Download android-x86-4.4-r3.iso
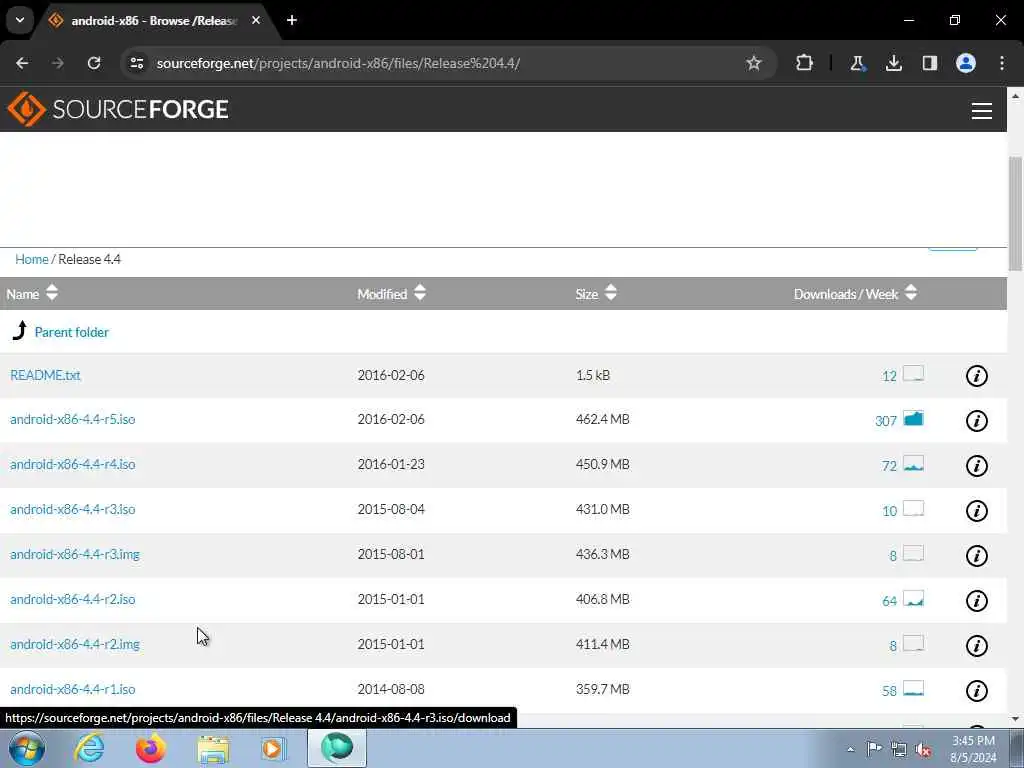The image size is (1024, 768). pyautogui.click(x=72, y=509)
